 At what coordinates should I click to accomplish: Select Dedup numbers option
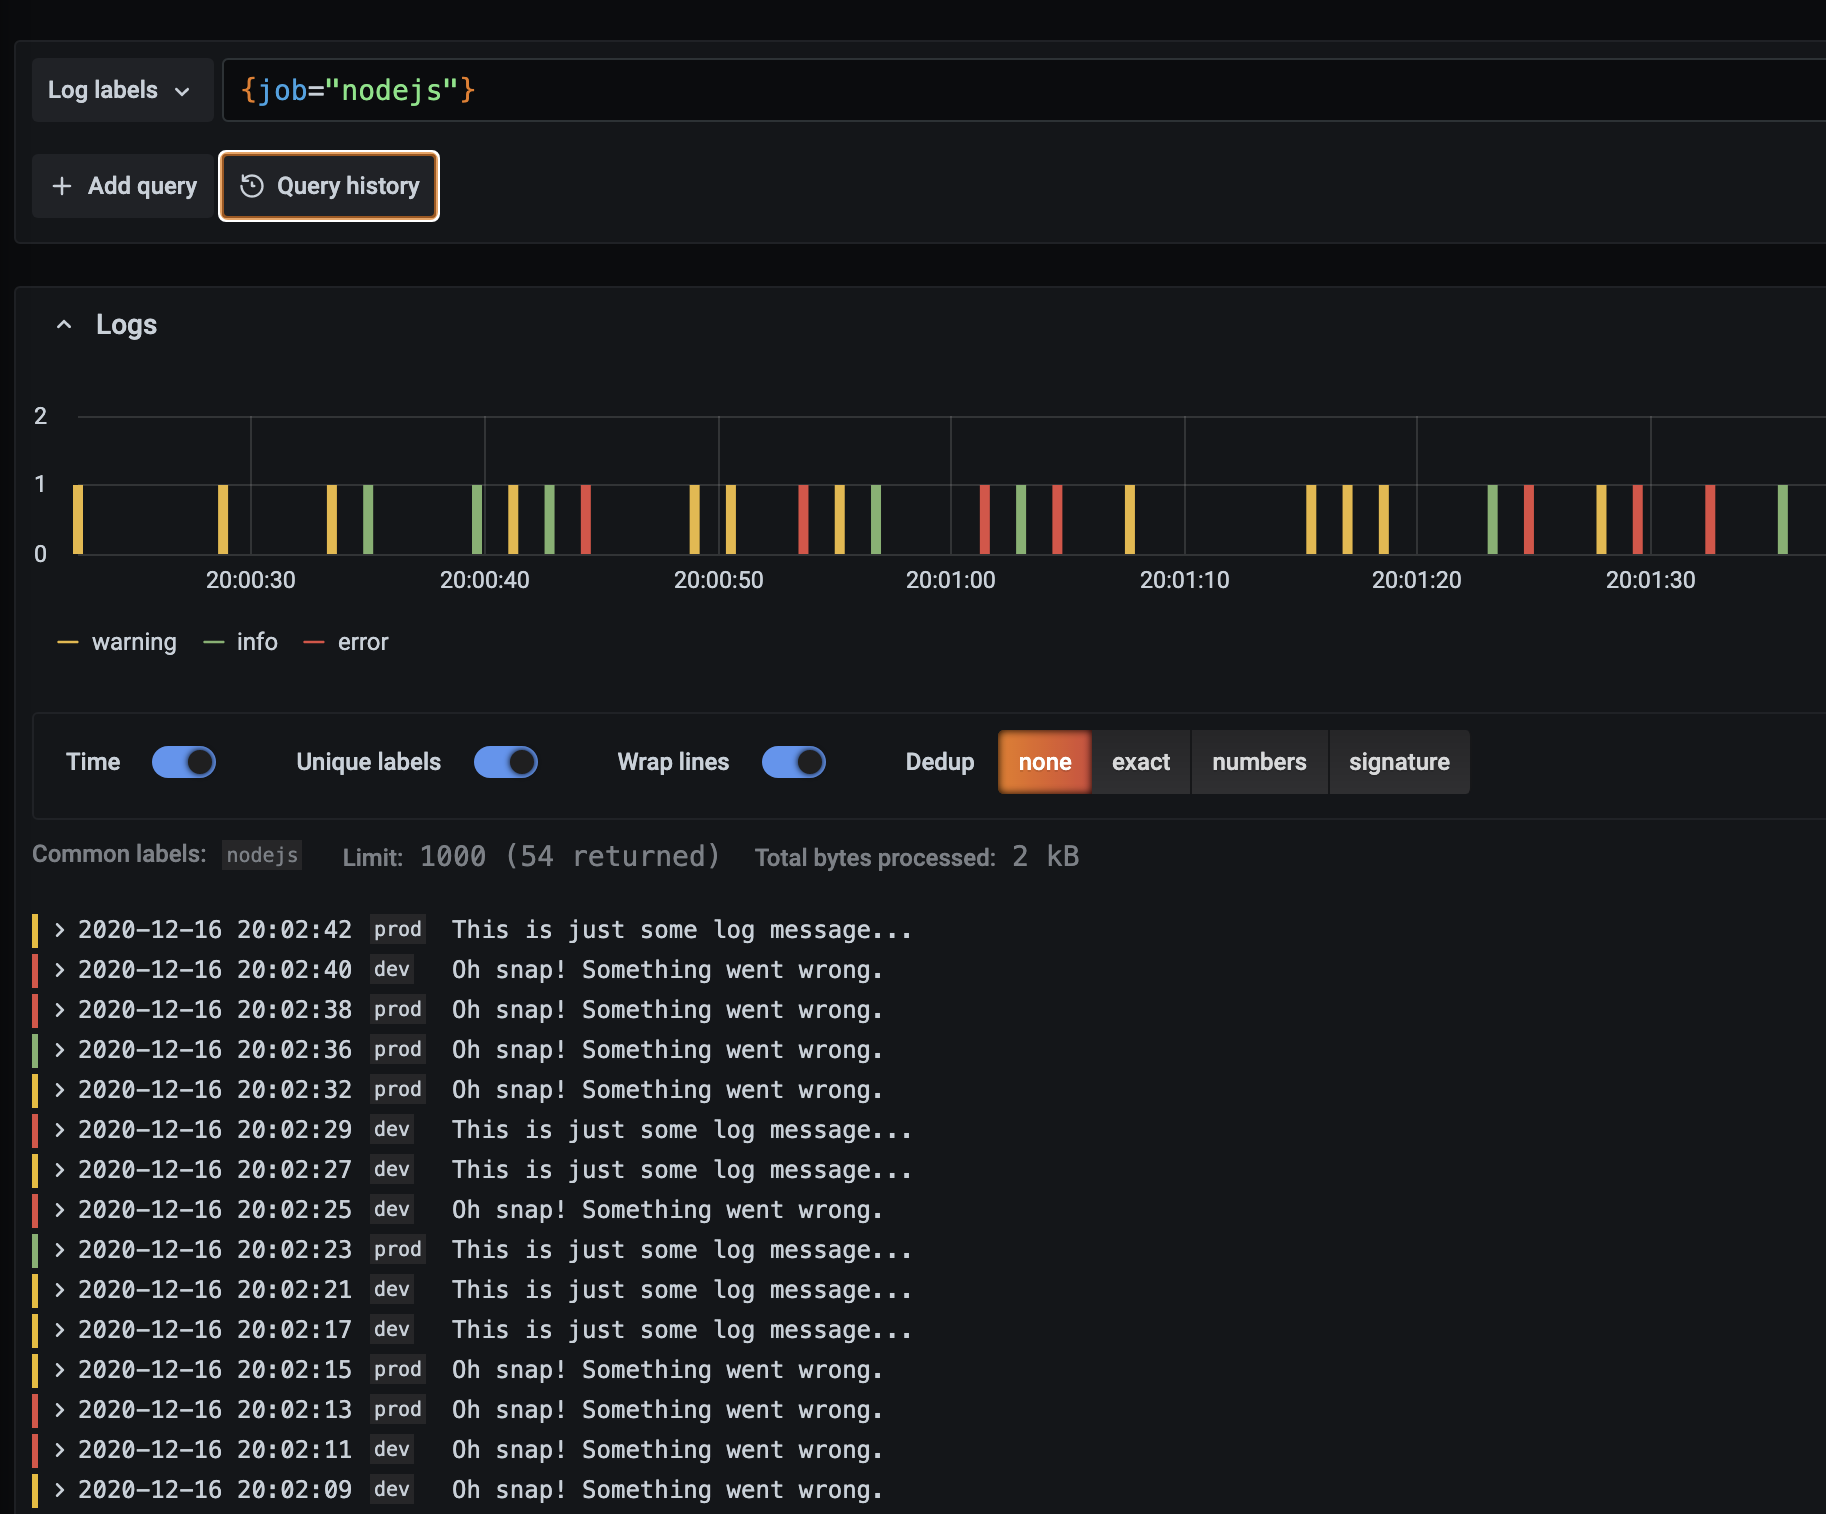tap(1259, 762)
